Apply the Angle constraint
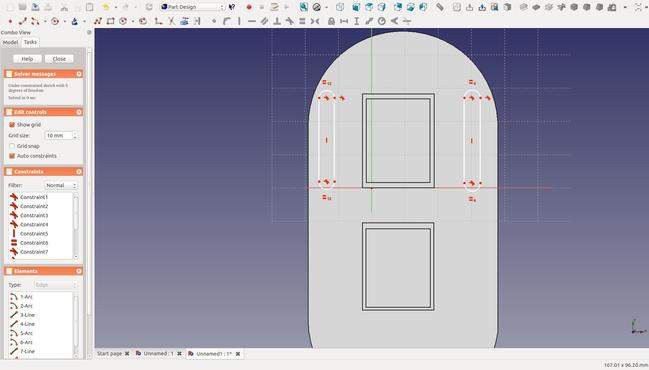This screenshot has width=649, height=370. tap(394, 21)
